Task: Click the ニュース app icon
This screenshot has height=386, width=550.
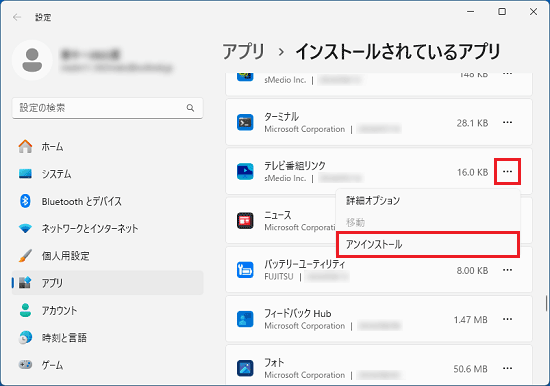Action: [245, 221]
